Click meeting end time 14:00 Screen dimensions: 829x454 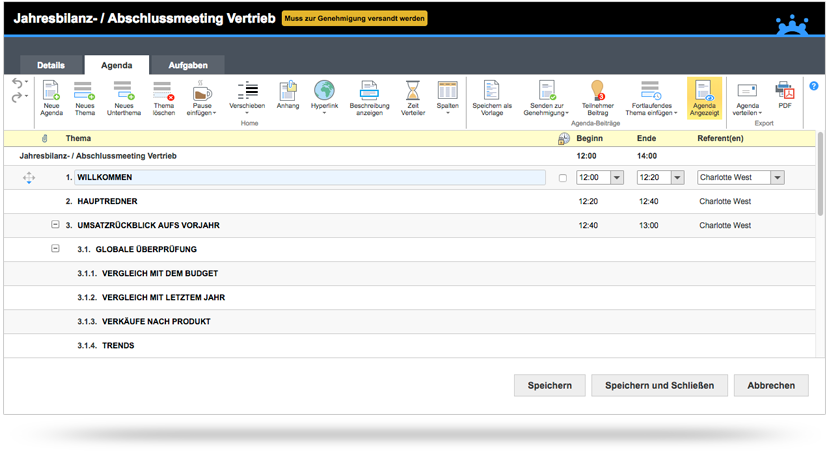click(647, 156)
